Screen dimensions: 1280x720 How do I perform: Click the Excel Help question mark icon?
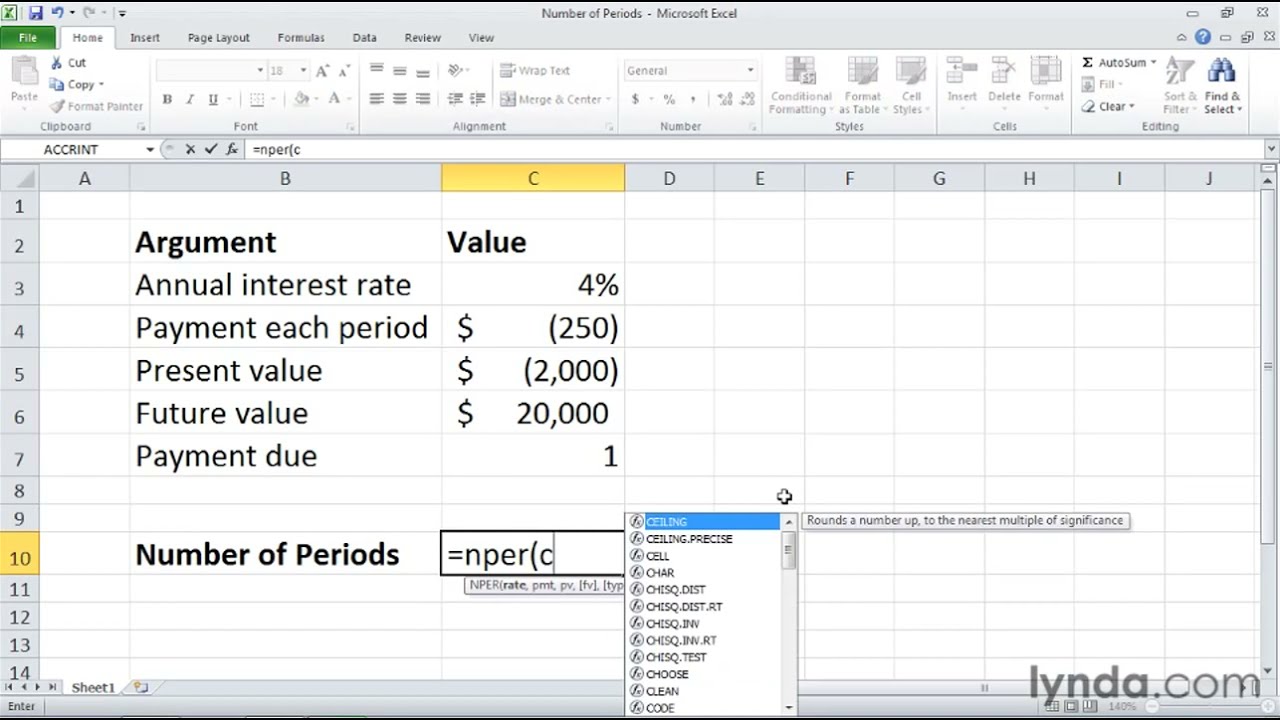pyautogui.click(x=1203, y=38)
